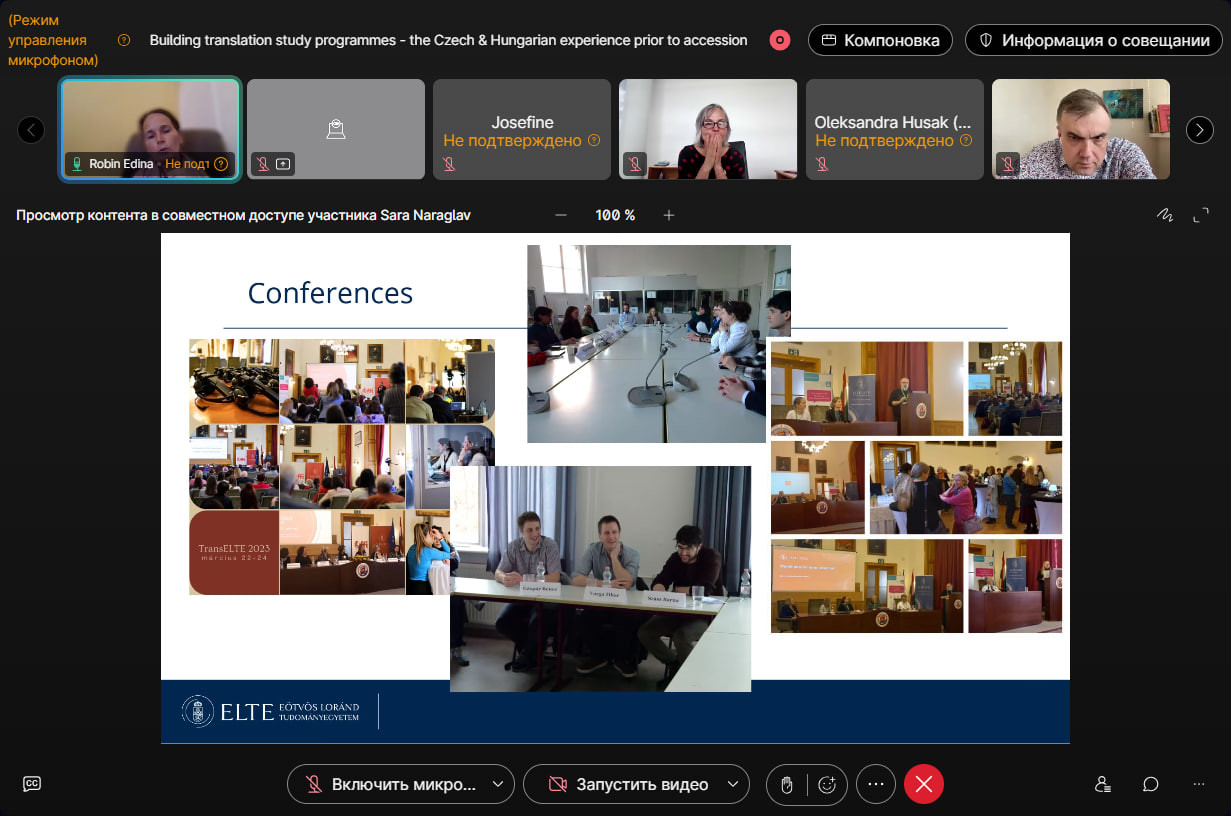Click help icon beside Режим управления микрофоном
The image size is (1231, 816).
coord(124,40)
